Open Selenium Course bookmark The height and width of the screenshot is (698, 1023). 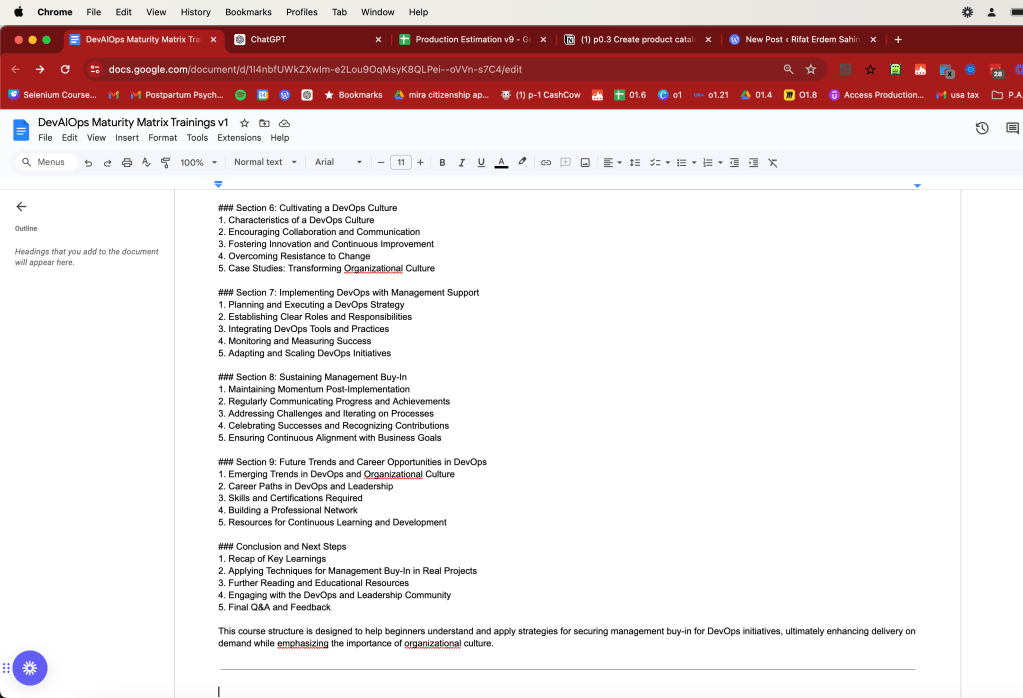tap(52, 95)
